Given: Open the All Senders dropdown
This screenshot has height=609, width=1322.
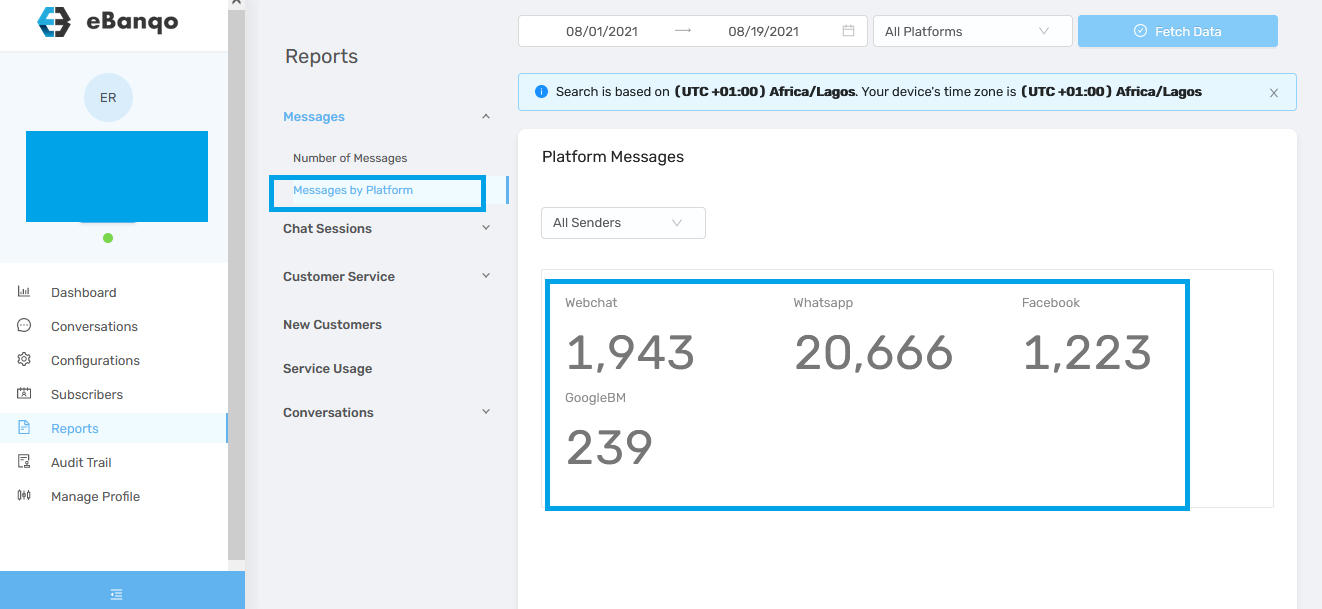Looking at the screenshot, I should [x=623, y=223].
